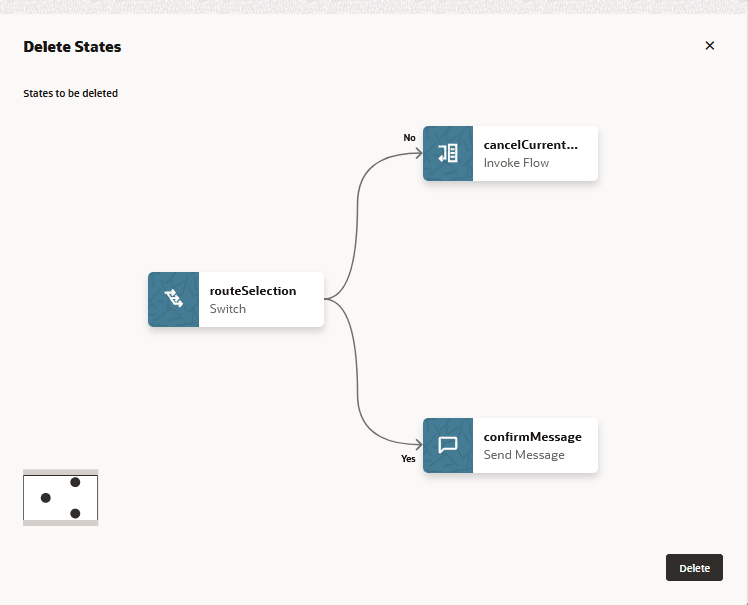Click the 'Invoke Flow' subtitle text
This screenshot has width=748, height=605.
516,162
